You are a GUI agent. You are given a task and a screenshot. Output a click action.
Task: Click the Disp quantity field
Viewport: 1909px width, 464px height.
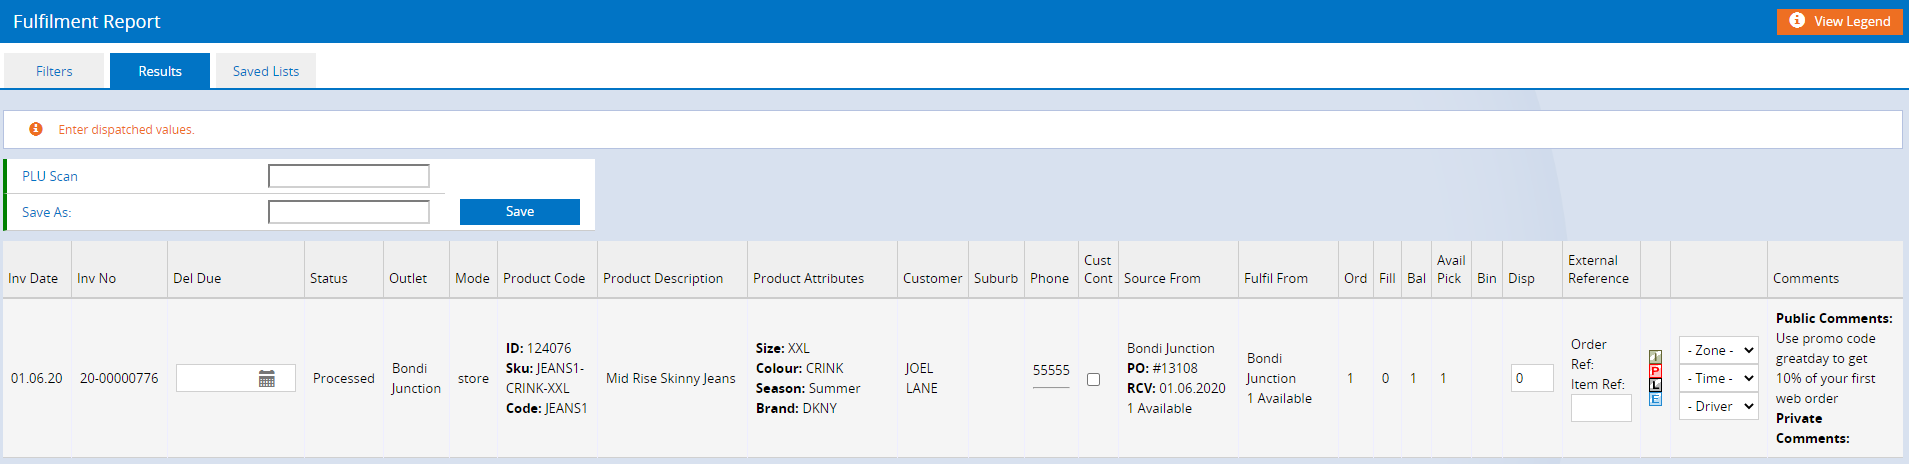pos(1532,378)
